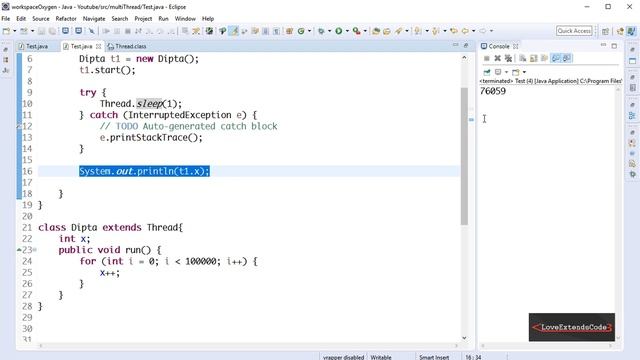Click the selected System.out.println(t1.x) line
Viewport: 640px width, 360px height.
[144, 171]
